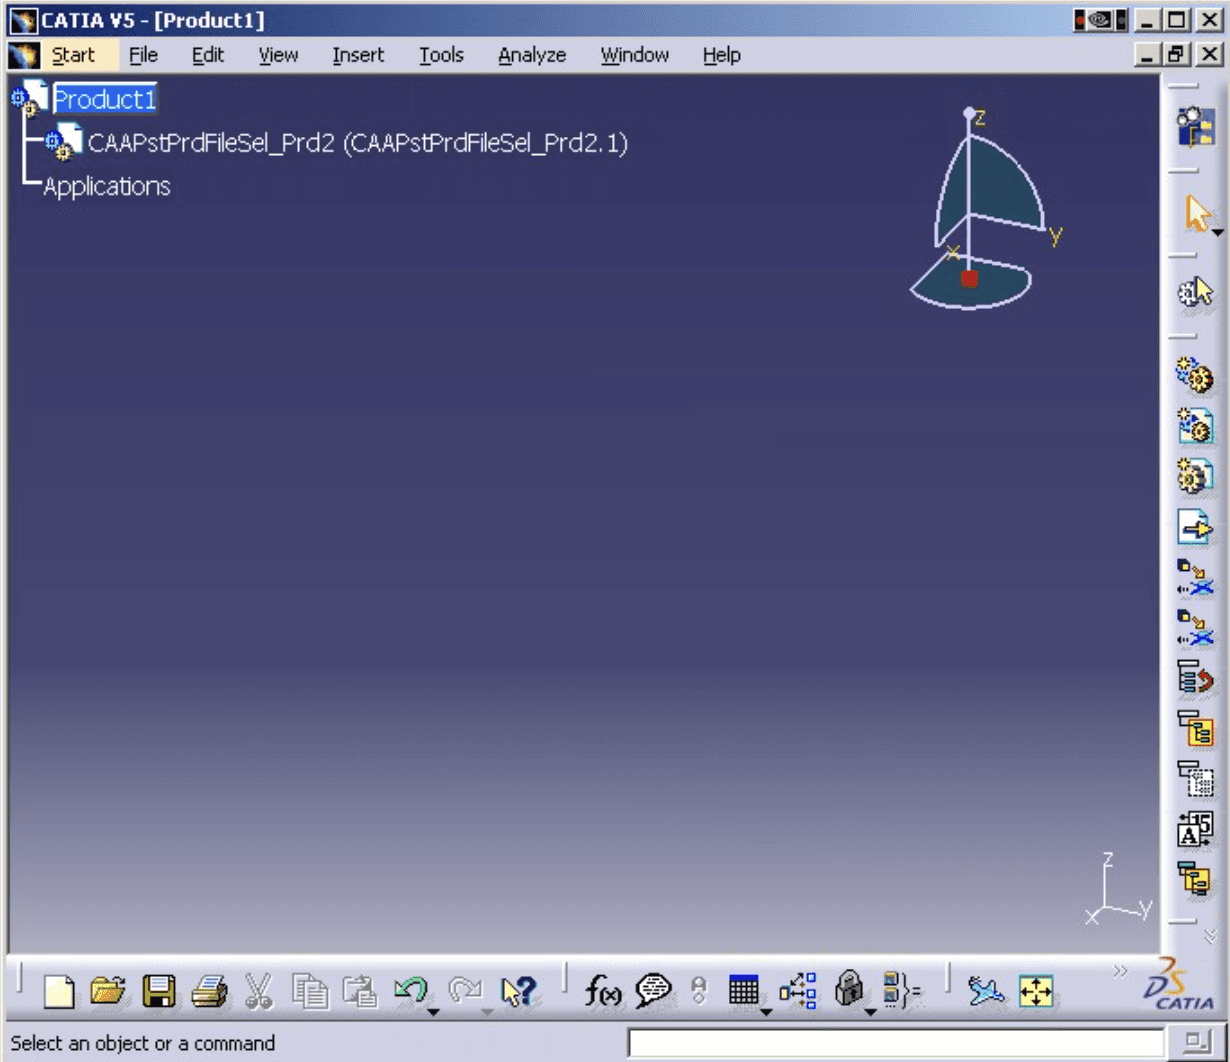Click the Cut scissors icon
The width and height of the screenshot is (1230, 1062).
coord(259,991)
